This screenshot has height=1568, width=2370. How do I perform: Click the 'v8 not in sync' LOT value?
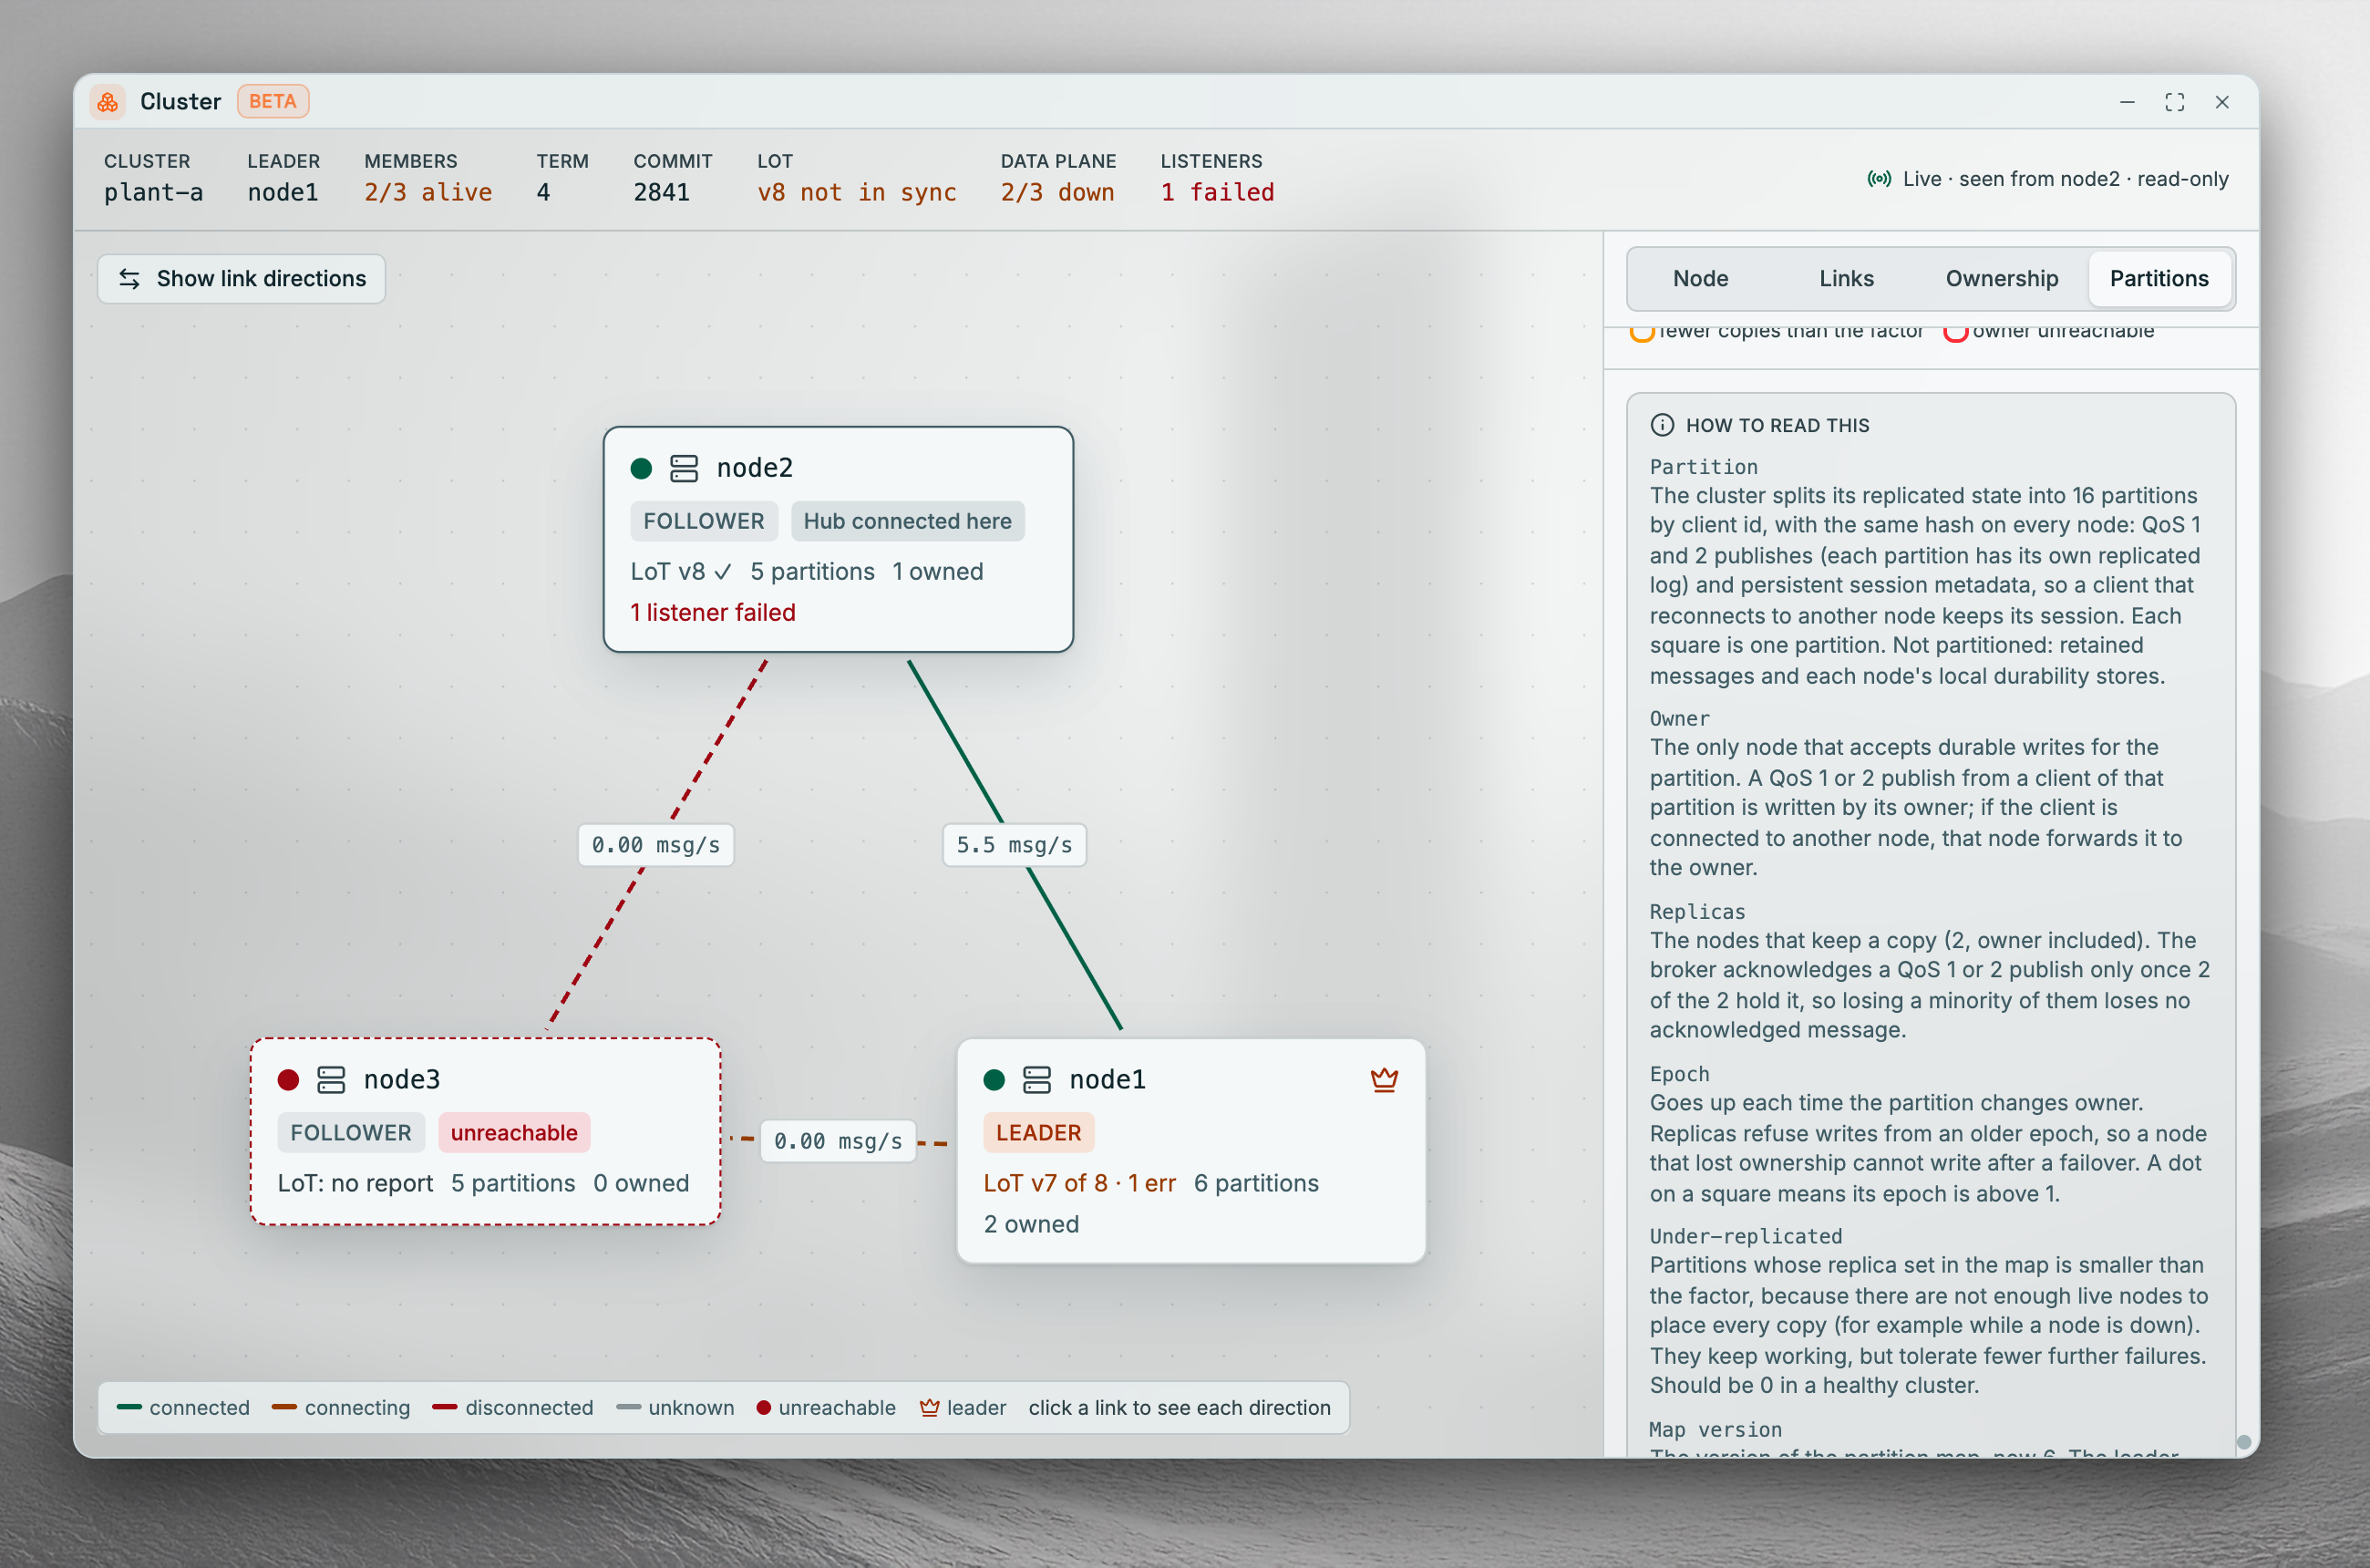856,192
